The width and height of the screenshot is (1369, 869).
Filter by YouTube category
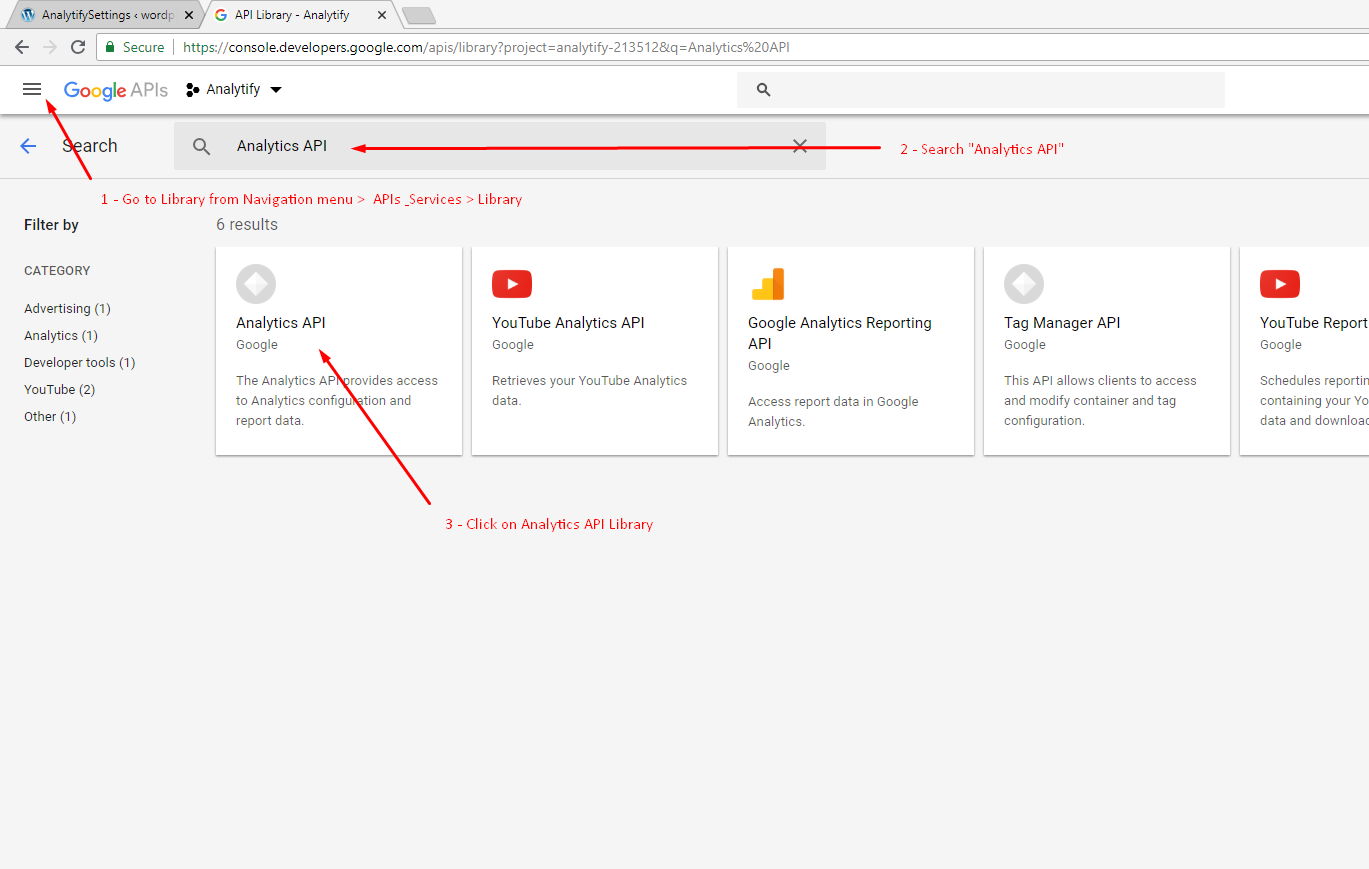tap(59, 390)
